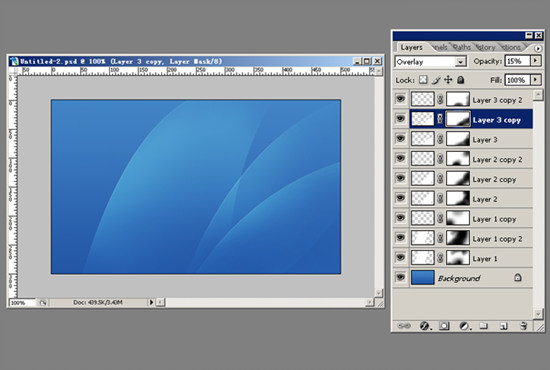Image resolution: width=550 pixels, height=370 pixels.
Task: Open the Overlay blend mode dropdown
Action: coord(460,62)
